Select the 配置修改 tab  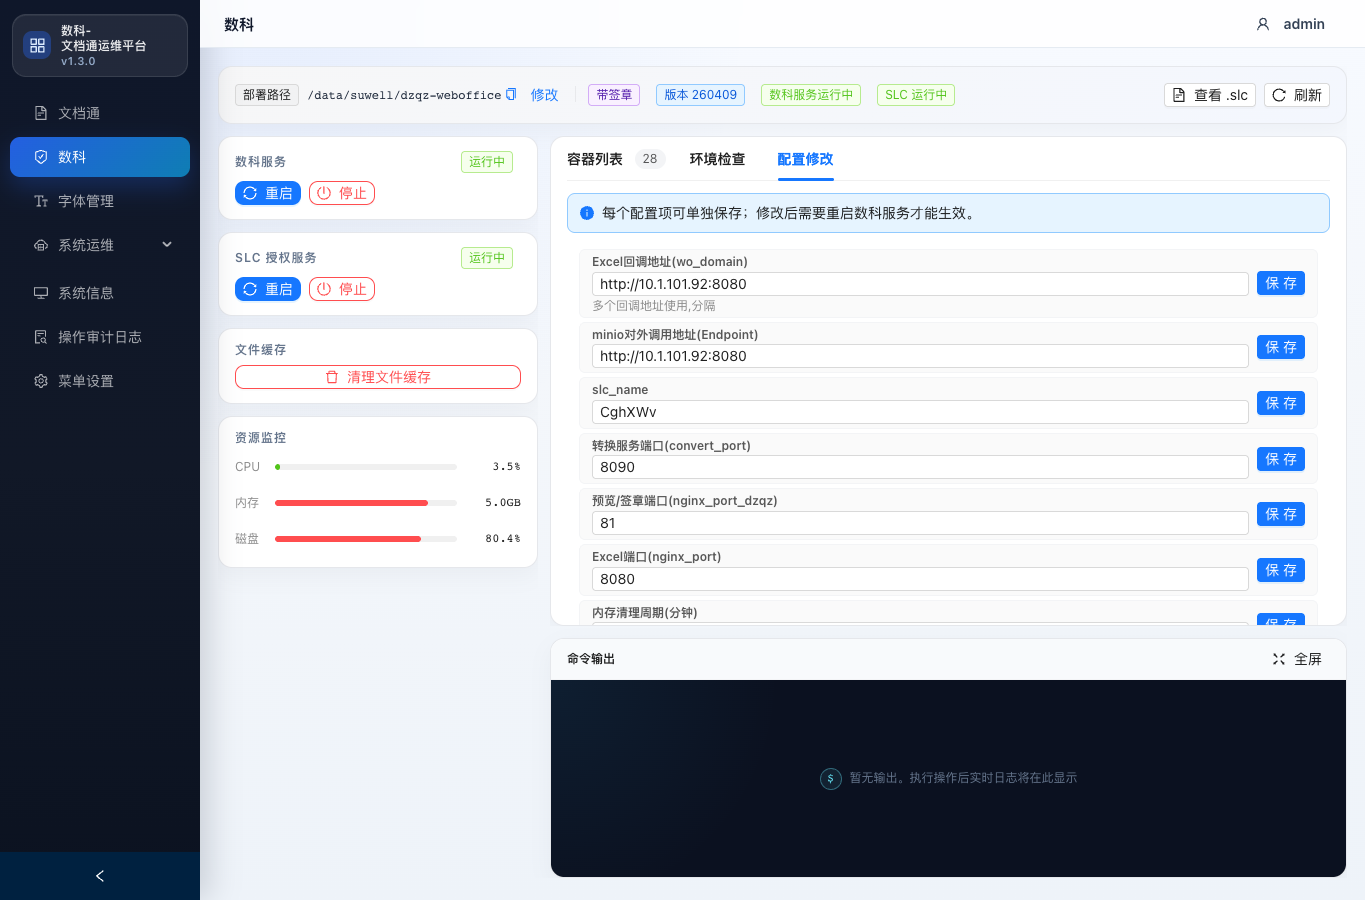[805, 159]
